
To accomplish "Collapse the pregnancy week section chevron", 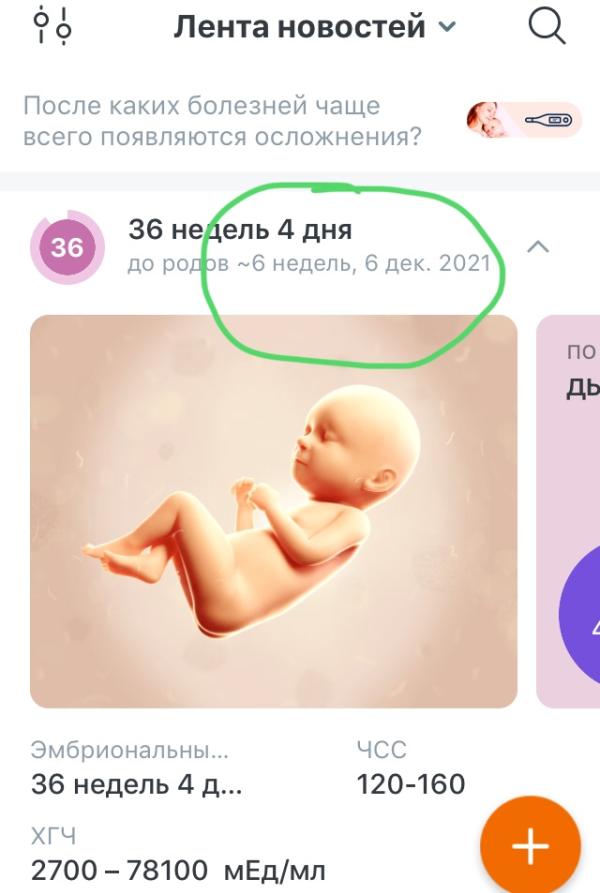I will pyautogui.click(x=539, y=247).
